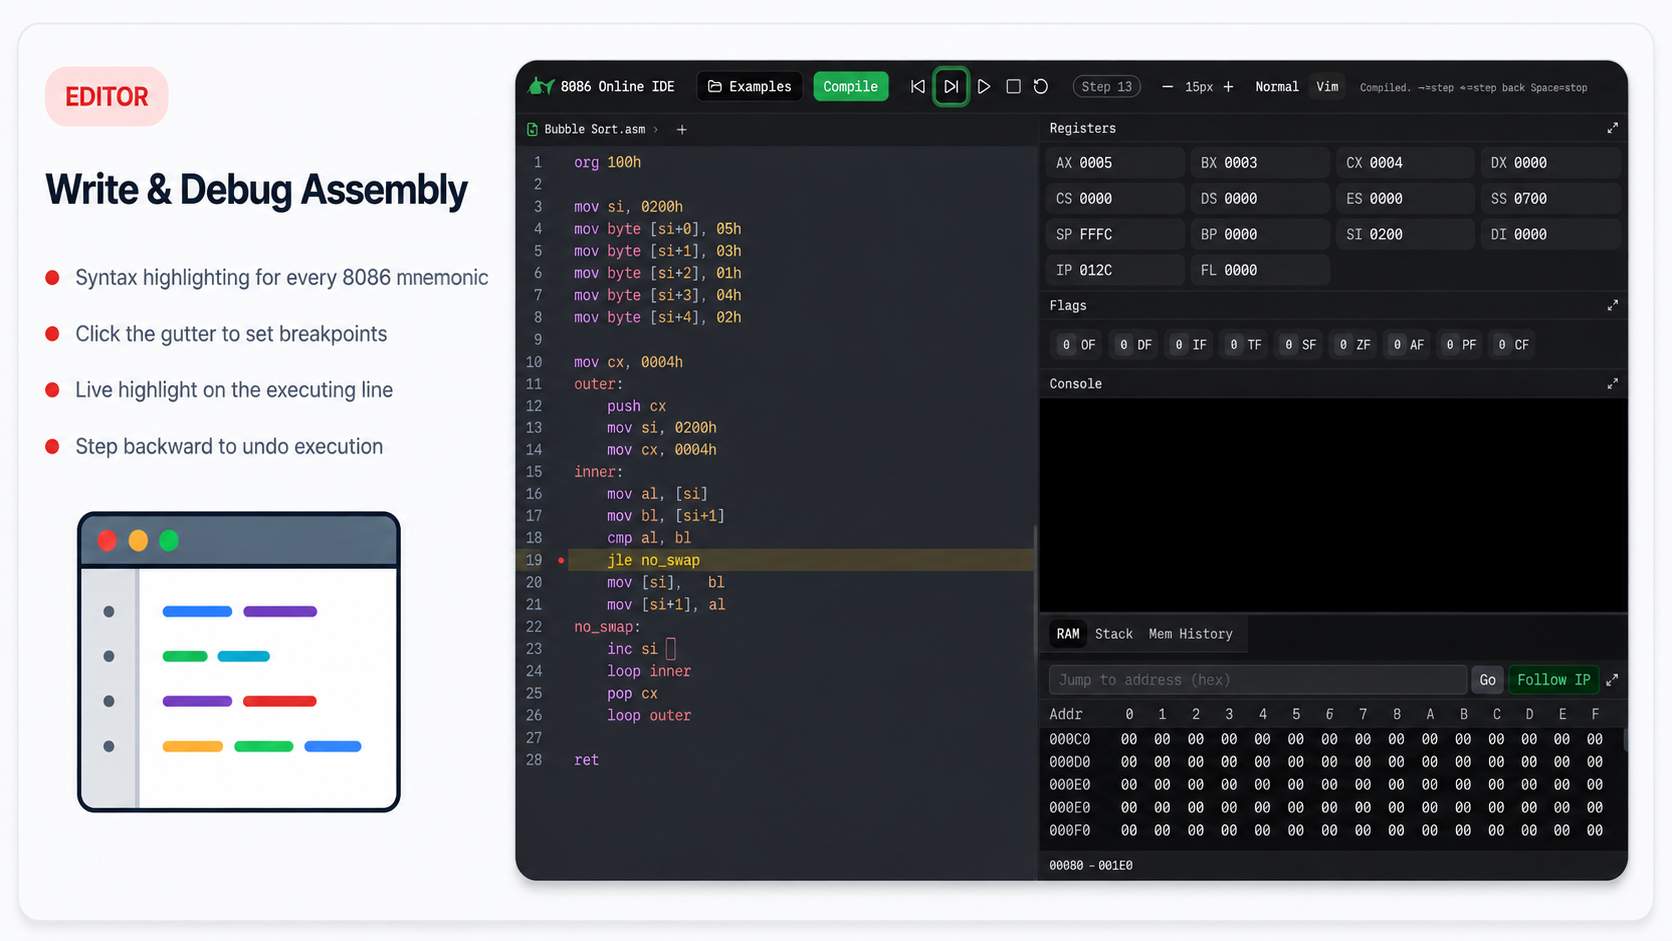Click the 'loop outer' code line
1672x941 pixels.
(648, 716)
